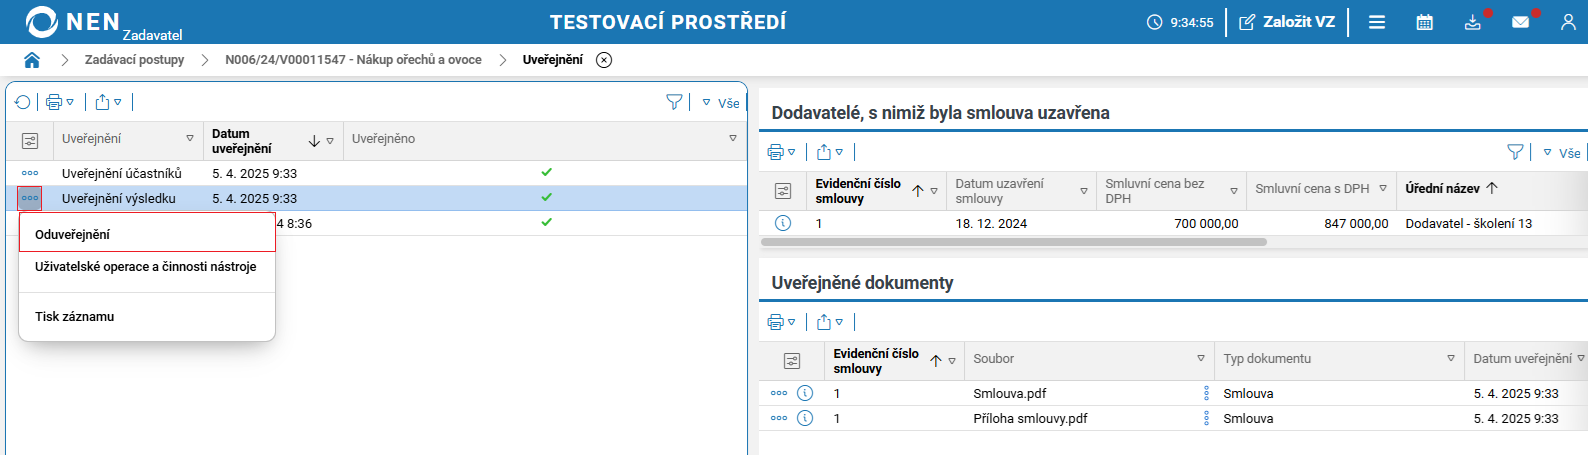Image resolution: width=1588 pixels, height=455 pixels.
Task: Expand the Vše filter dropdown in left panel
Action: 721,103
